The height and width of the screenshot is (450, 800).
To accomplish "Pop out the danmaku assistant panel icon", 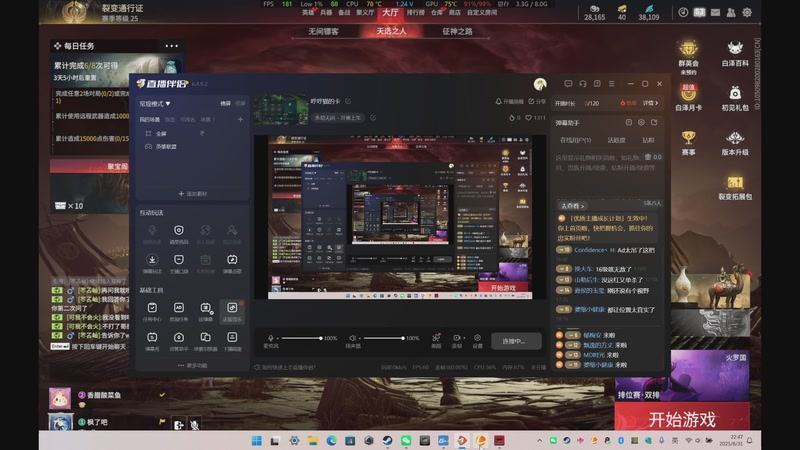I will pyautogui.click(x=654, y=122).
